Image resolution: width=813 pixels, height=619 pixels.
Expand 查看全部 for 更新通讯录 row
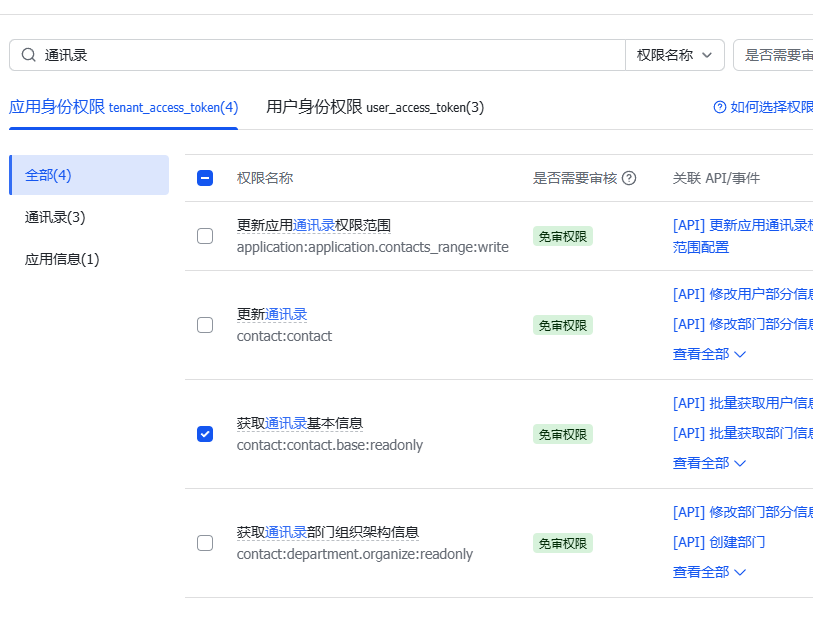click(x=709, y=354)
